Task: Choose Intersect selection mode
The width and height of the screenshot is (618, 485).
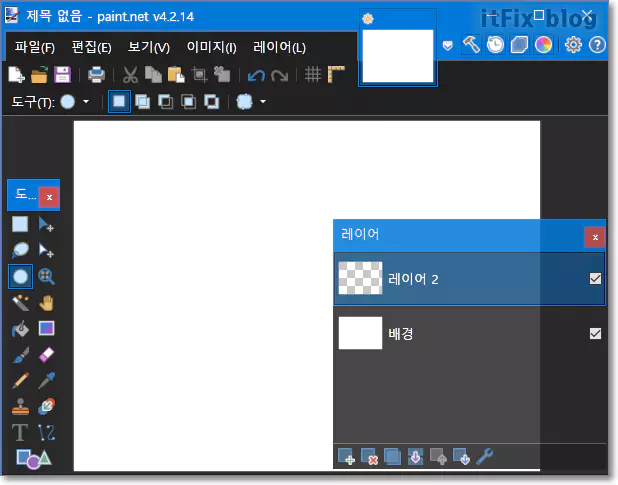Action: pos(188,102)
